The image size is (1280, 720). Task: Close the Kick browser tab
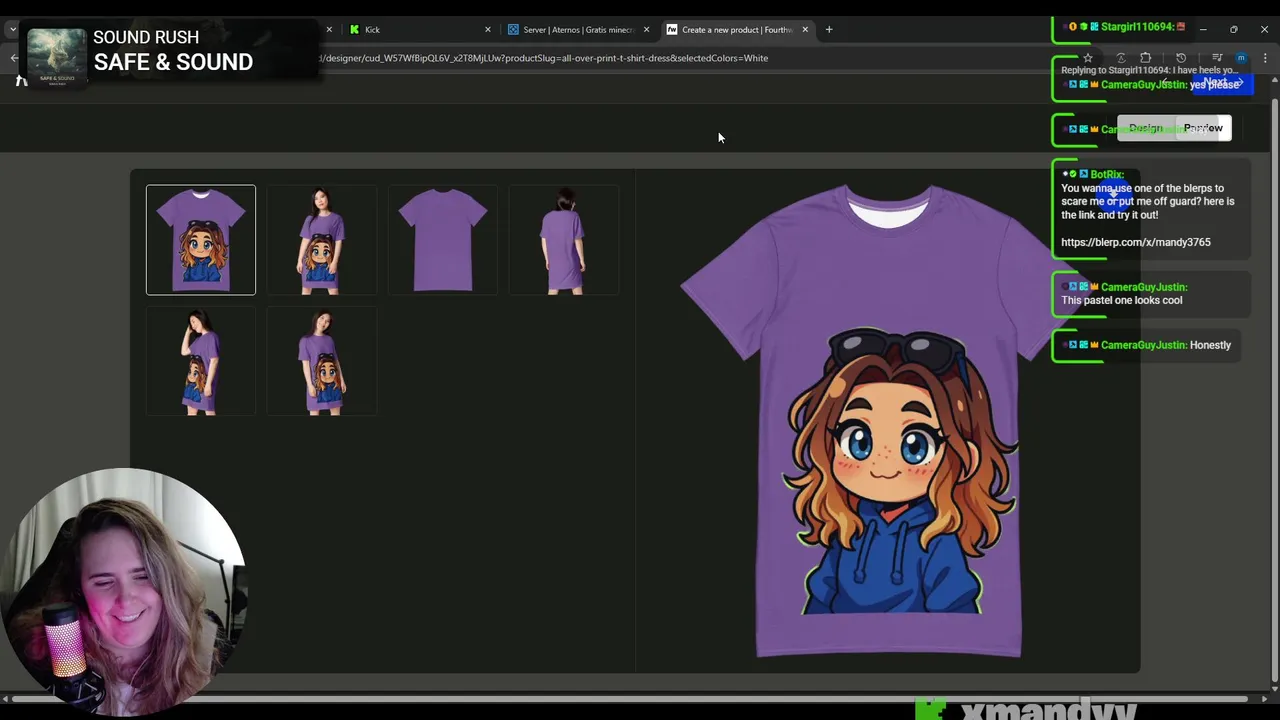(x=488, y=29)
